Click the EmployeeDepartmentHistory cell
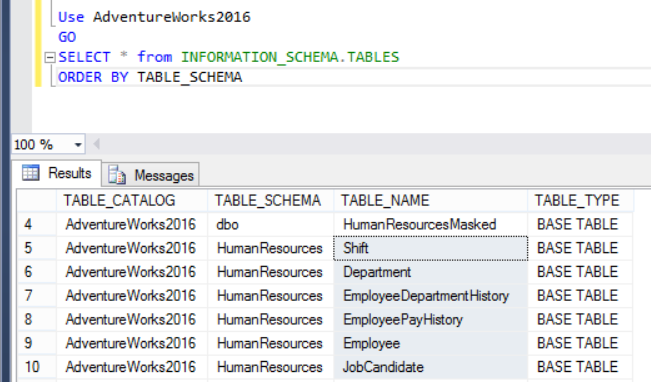Image resolution: width=651 pixels, height=382 pixels. point(431,296)
